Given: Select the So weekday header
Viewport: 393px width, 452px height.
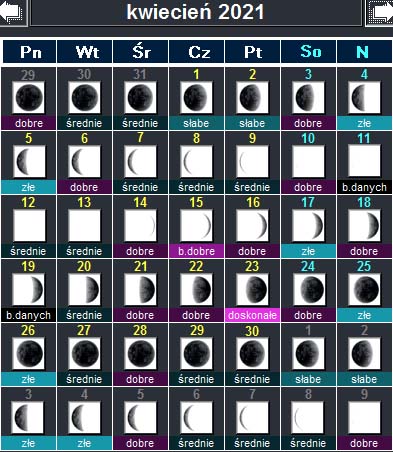Looking at the screenshot, I should click(309, 52).
